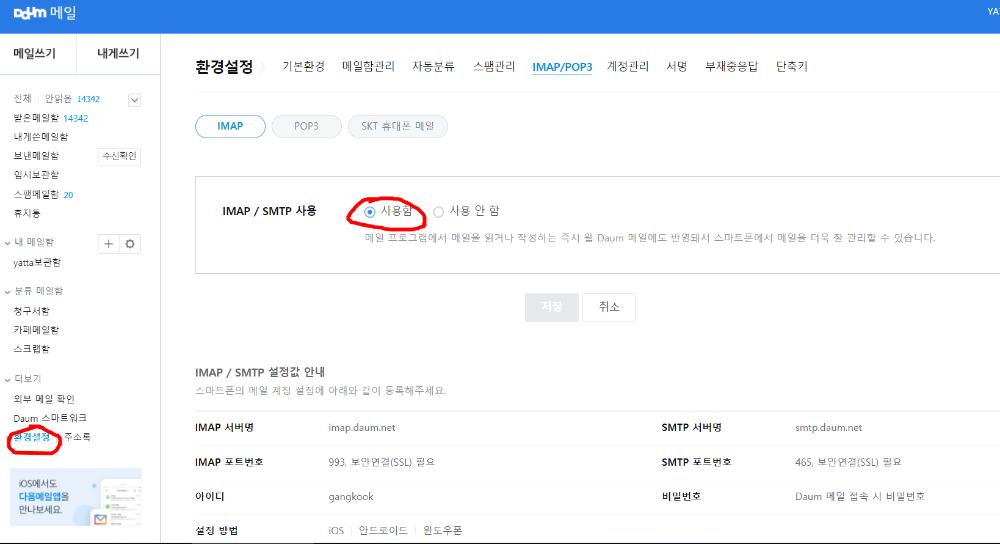
Task: Open the 계정관리 tab
Action: click(628, 66)
